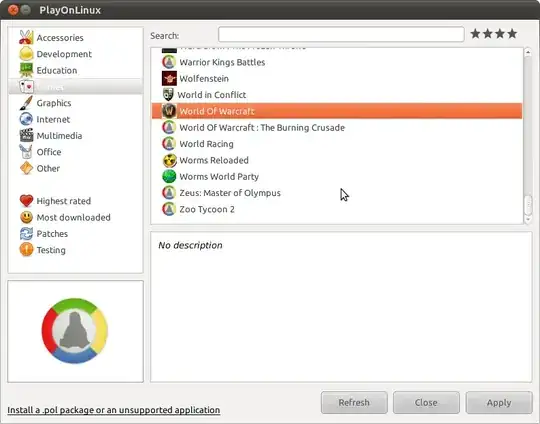This screenshot has width=540, height=424.
Task: Click the Graphics paintbrush icon
Action: click(26, 103)
